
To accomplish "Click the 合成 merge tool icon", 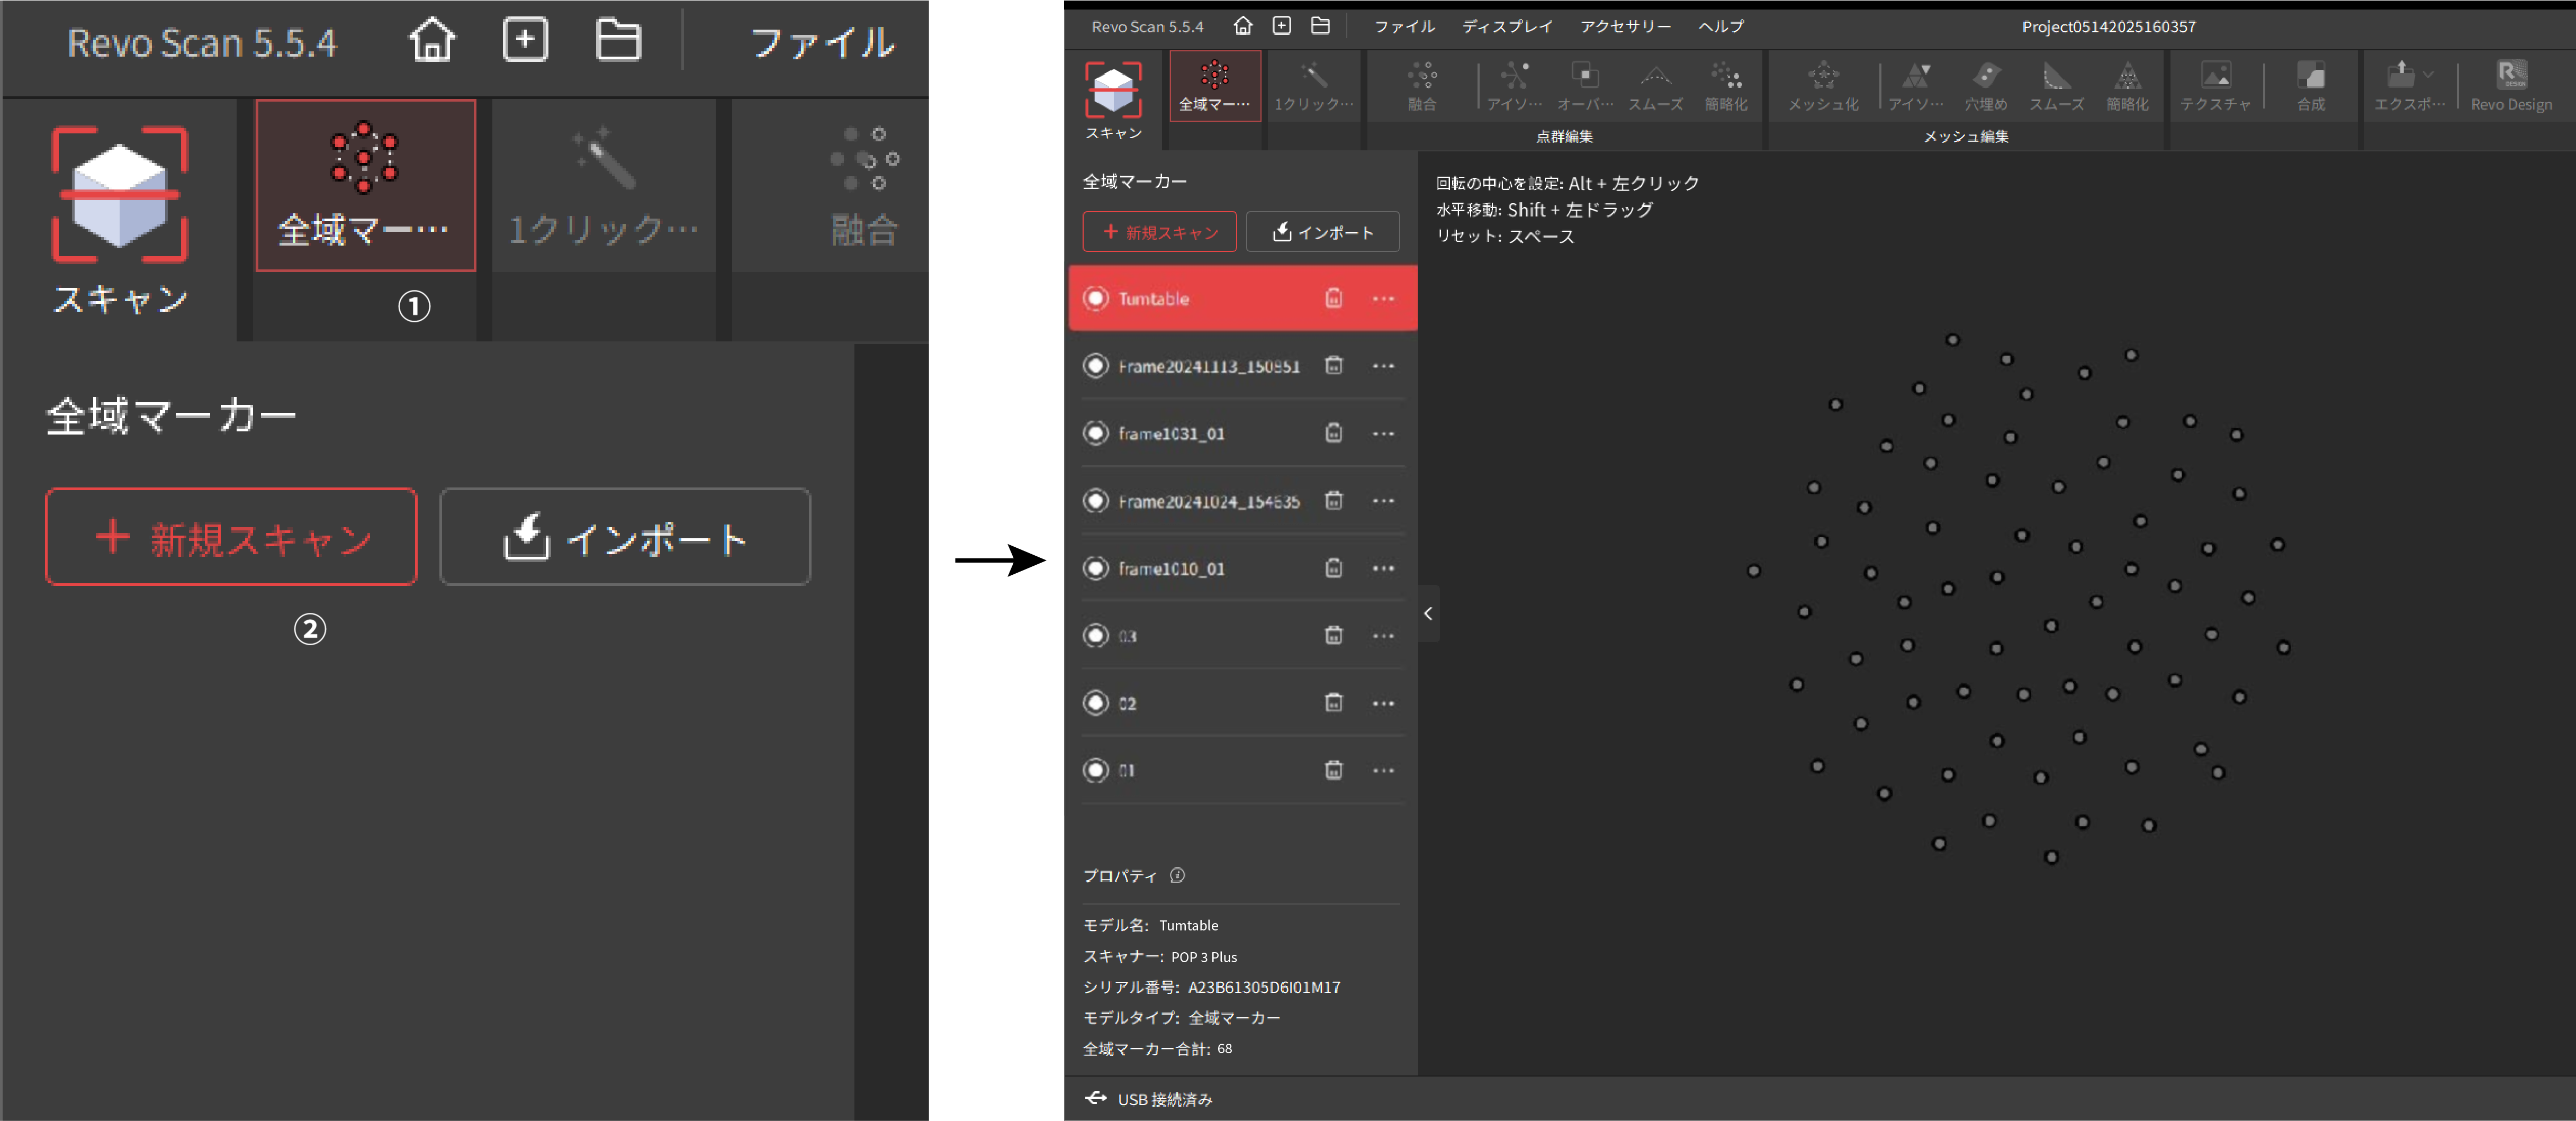I will point(2311,86).
